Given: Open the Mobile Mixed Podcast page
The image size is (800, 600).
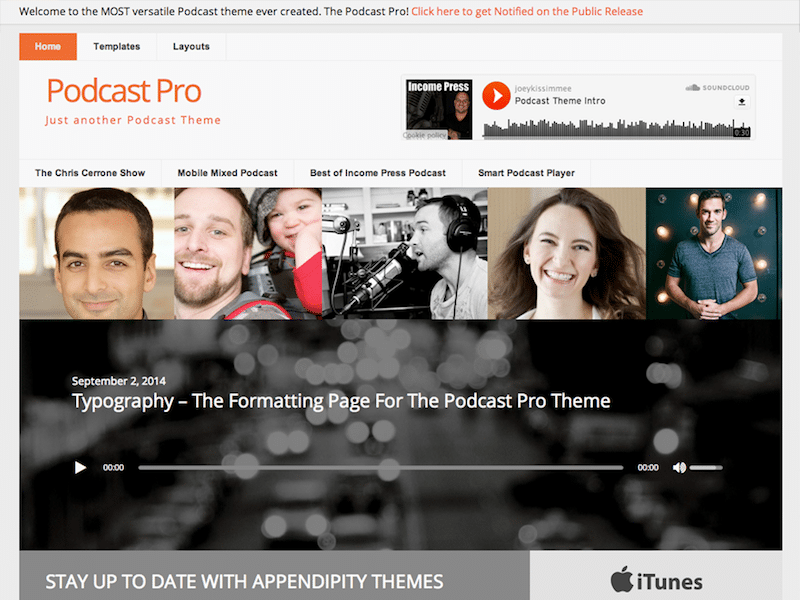Looking at the screenshot, I should click(228, 173).
